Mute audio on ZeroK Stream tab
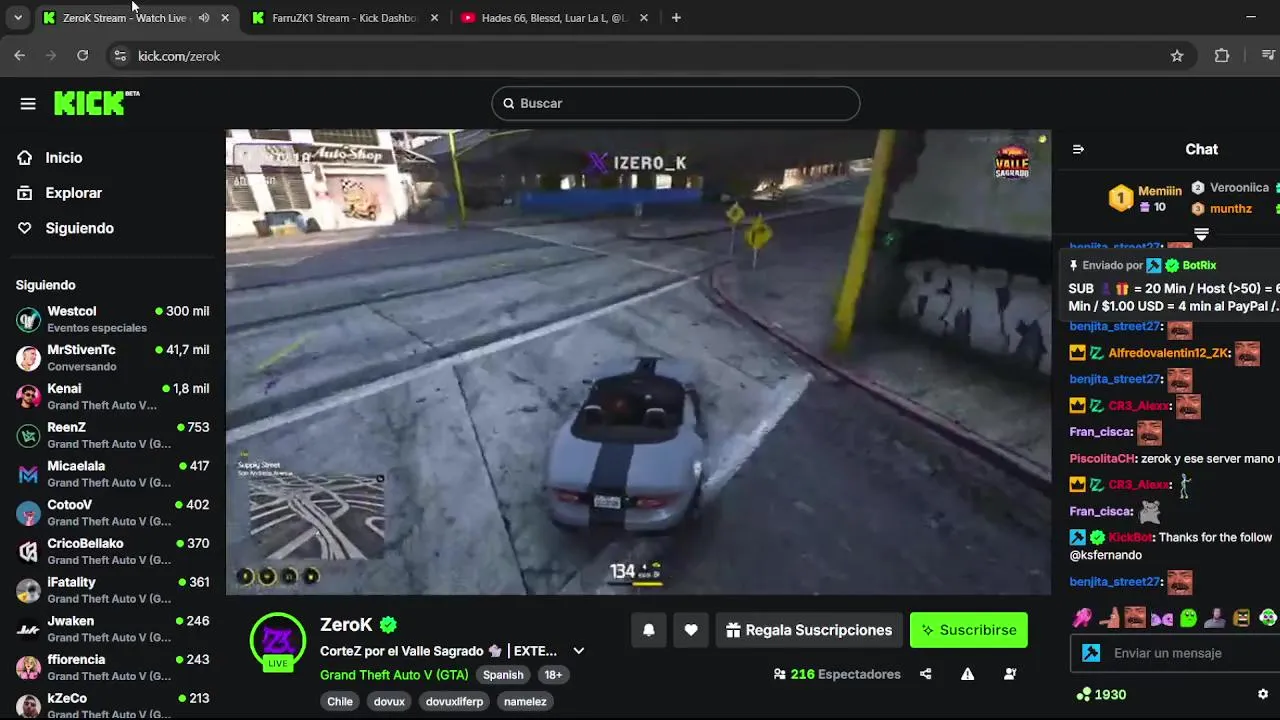Image resolution: width=1280 pixels, height=720 pixels. tap(204, 18)
